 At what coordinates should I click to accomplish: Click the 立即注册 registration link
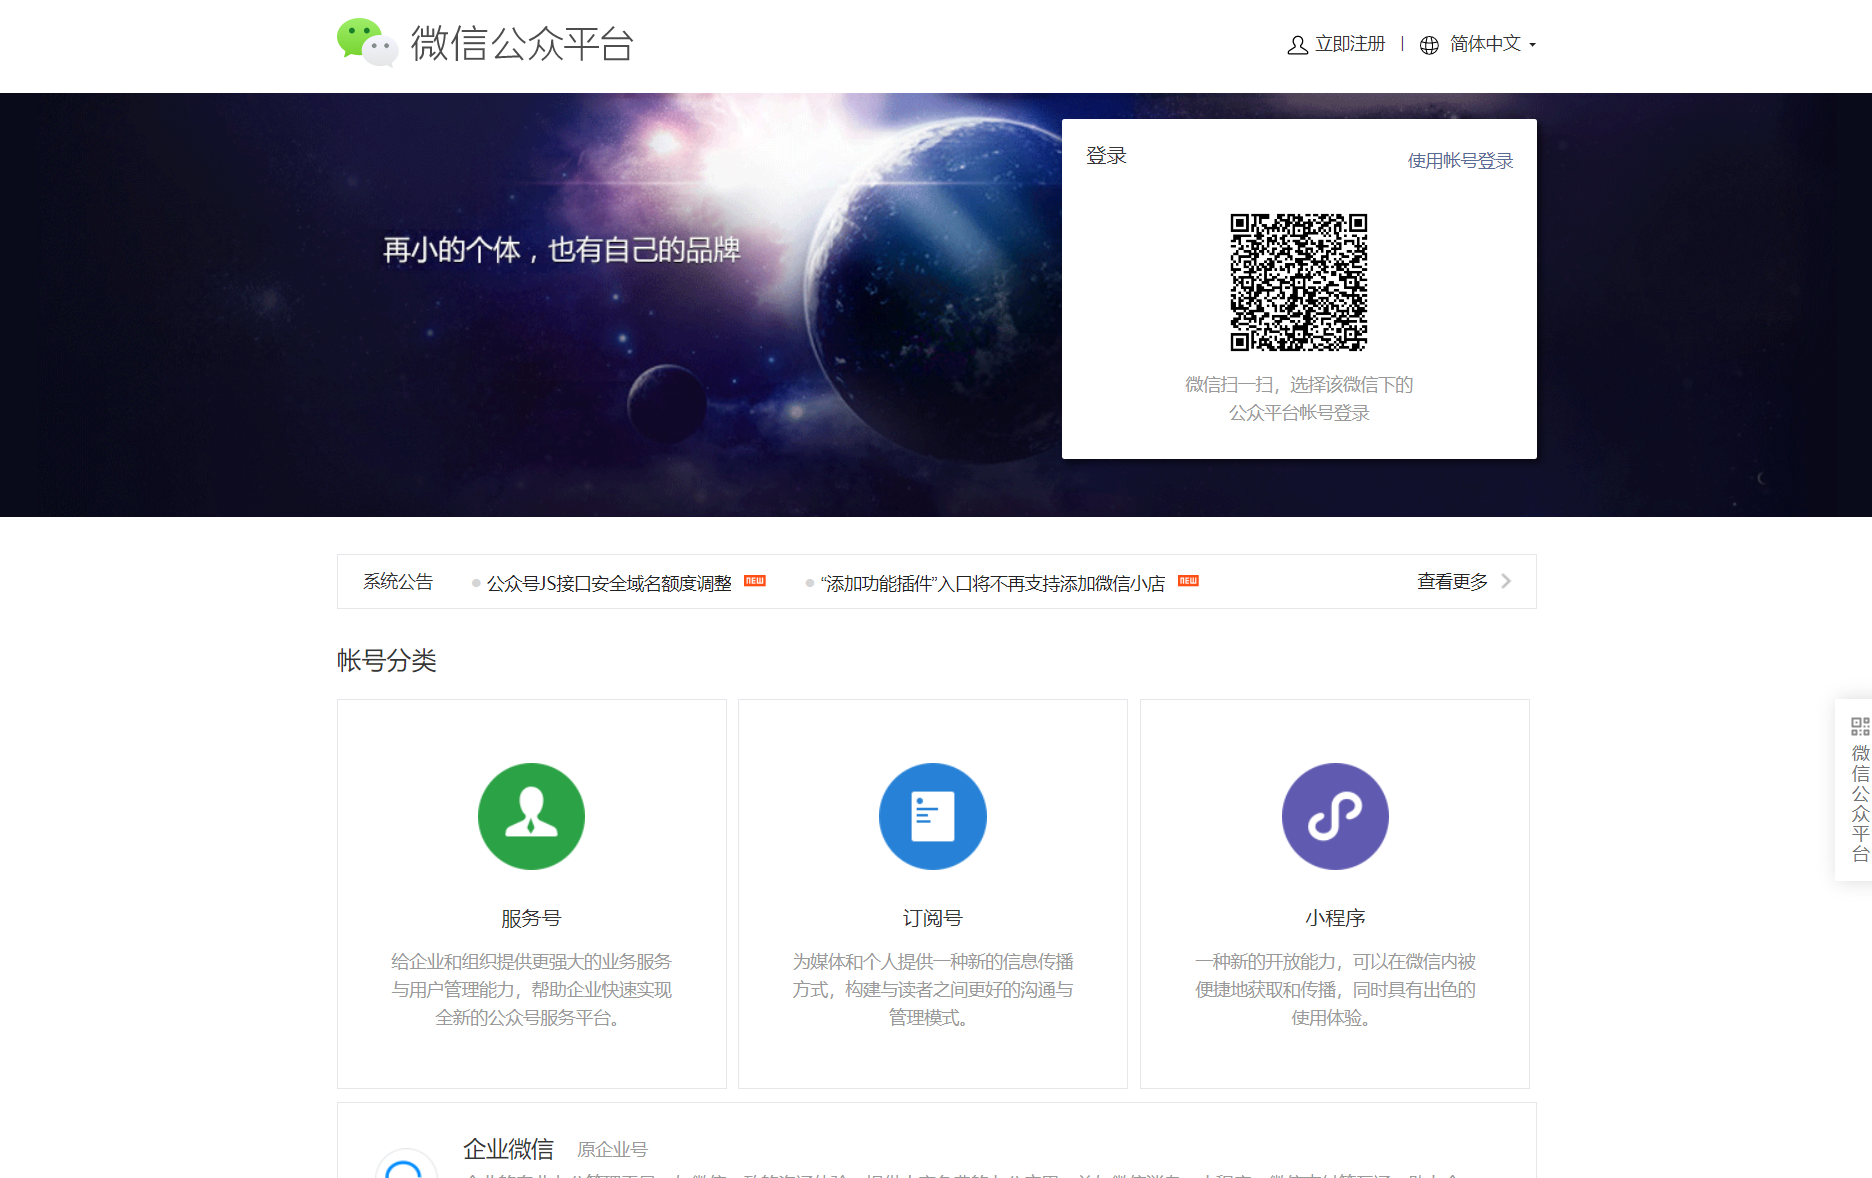click(1350, 44)
